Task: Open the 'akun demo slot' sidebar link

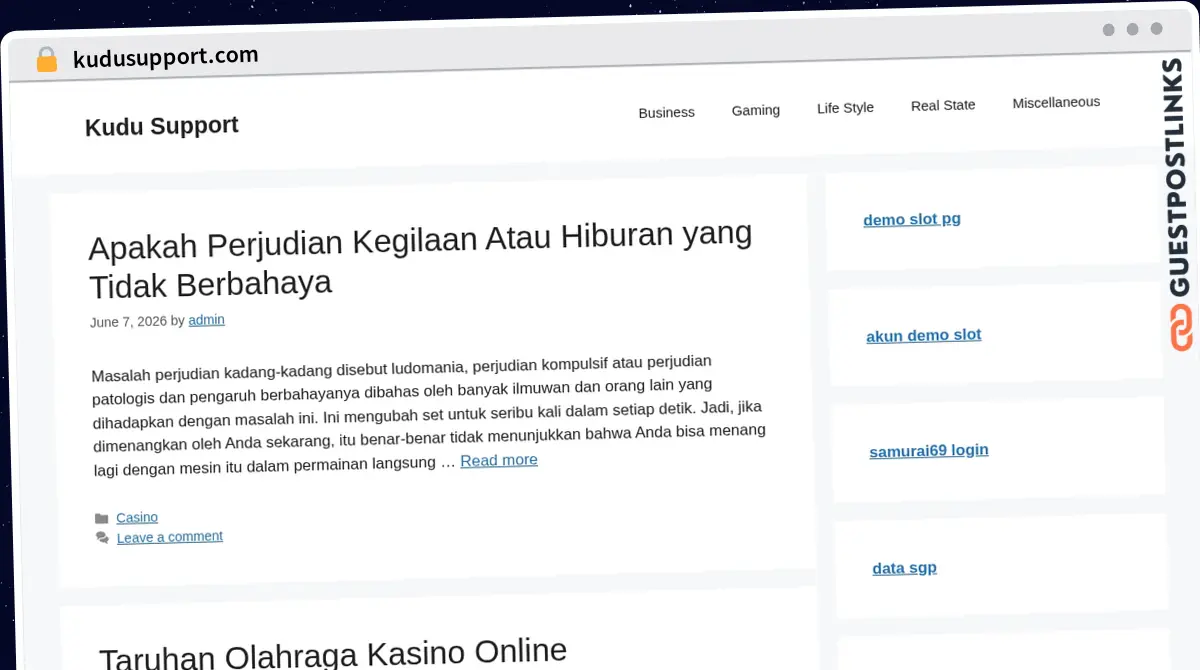Action: [x=924, y=335]
